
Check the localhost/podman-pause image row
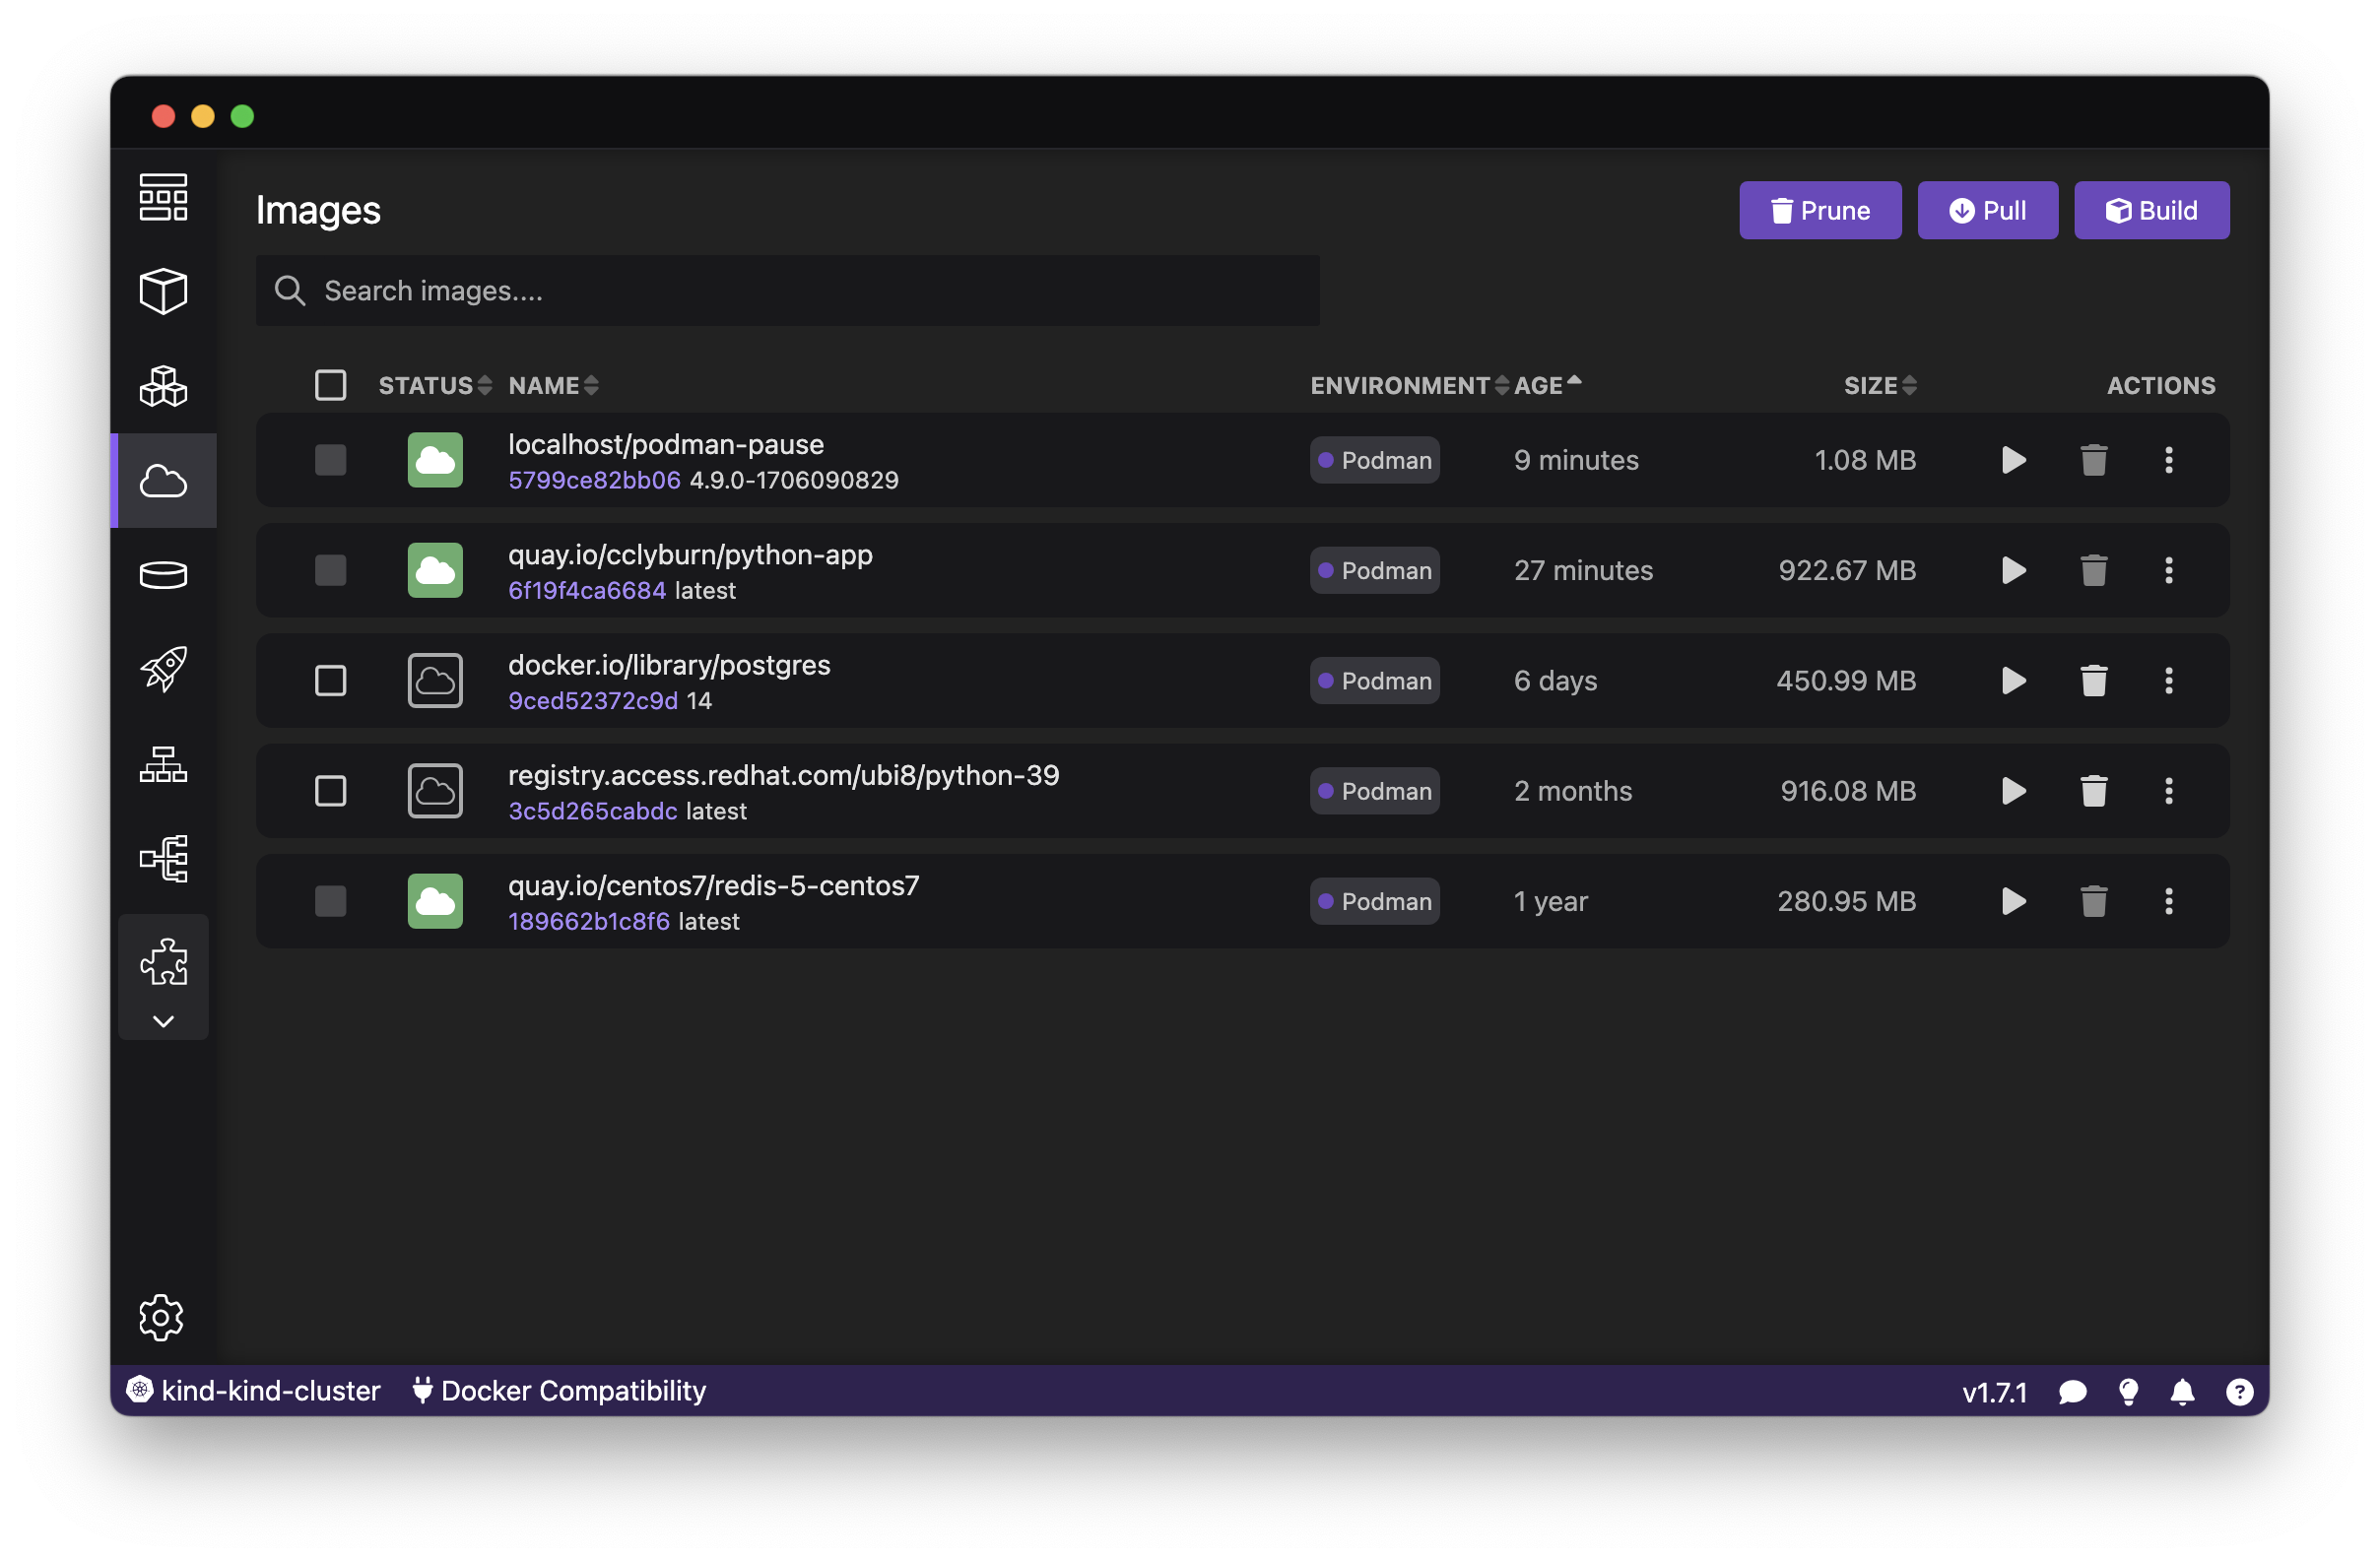pos(331,460)
